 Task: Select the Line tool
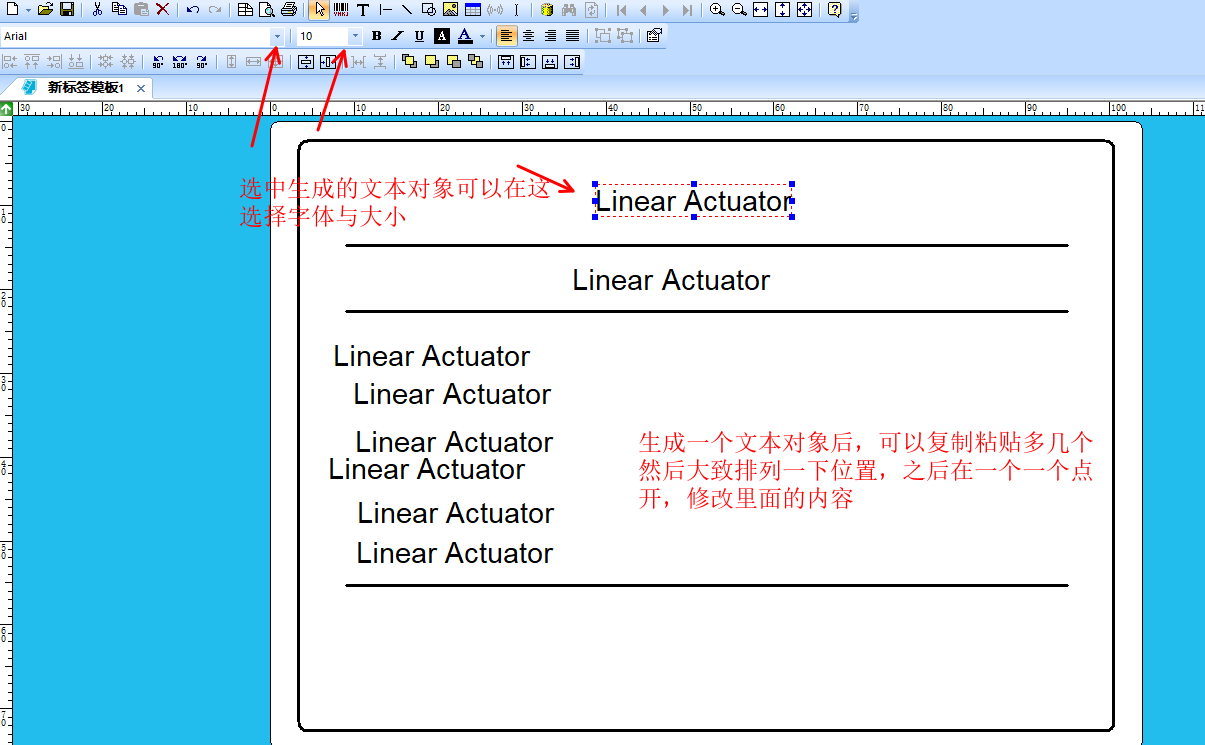pyautogui.click(x=407, y=10)
